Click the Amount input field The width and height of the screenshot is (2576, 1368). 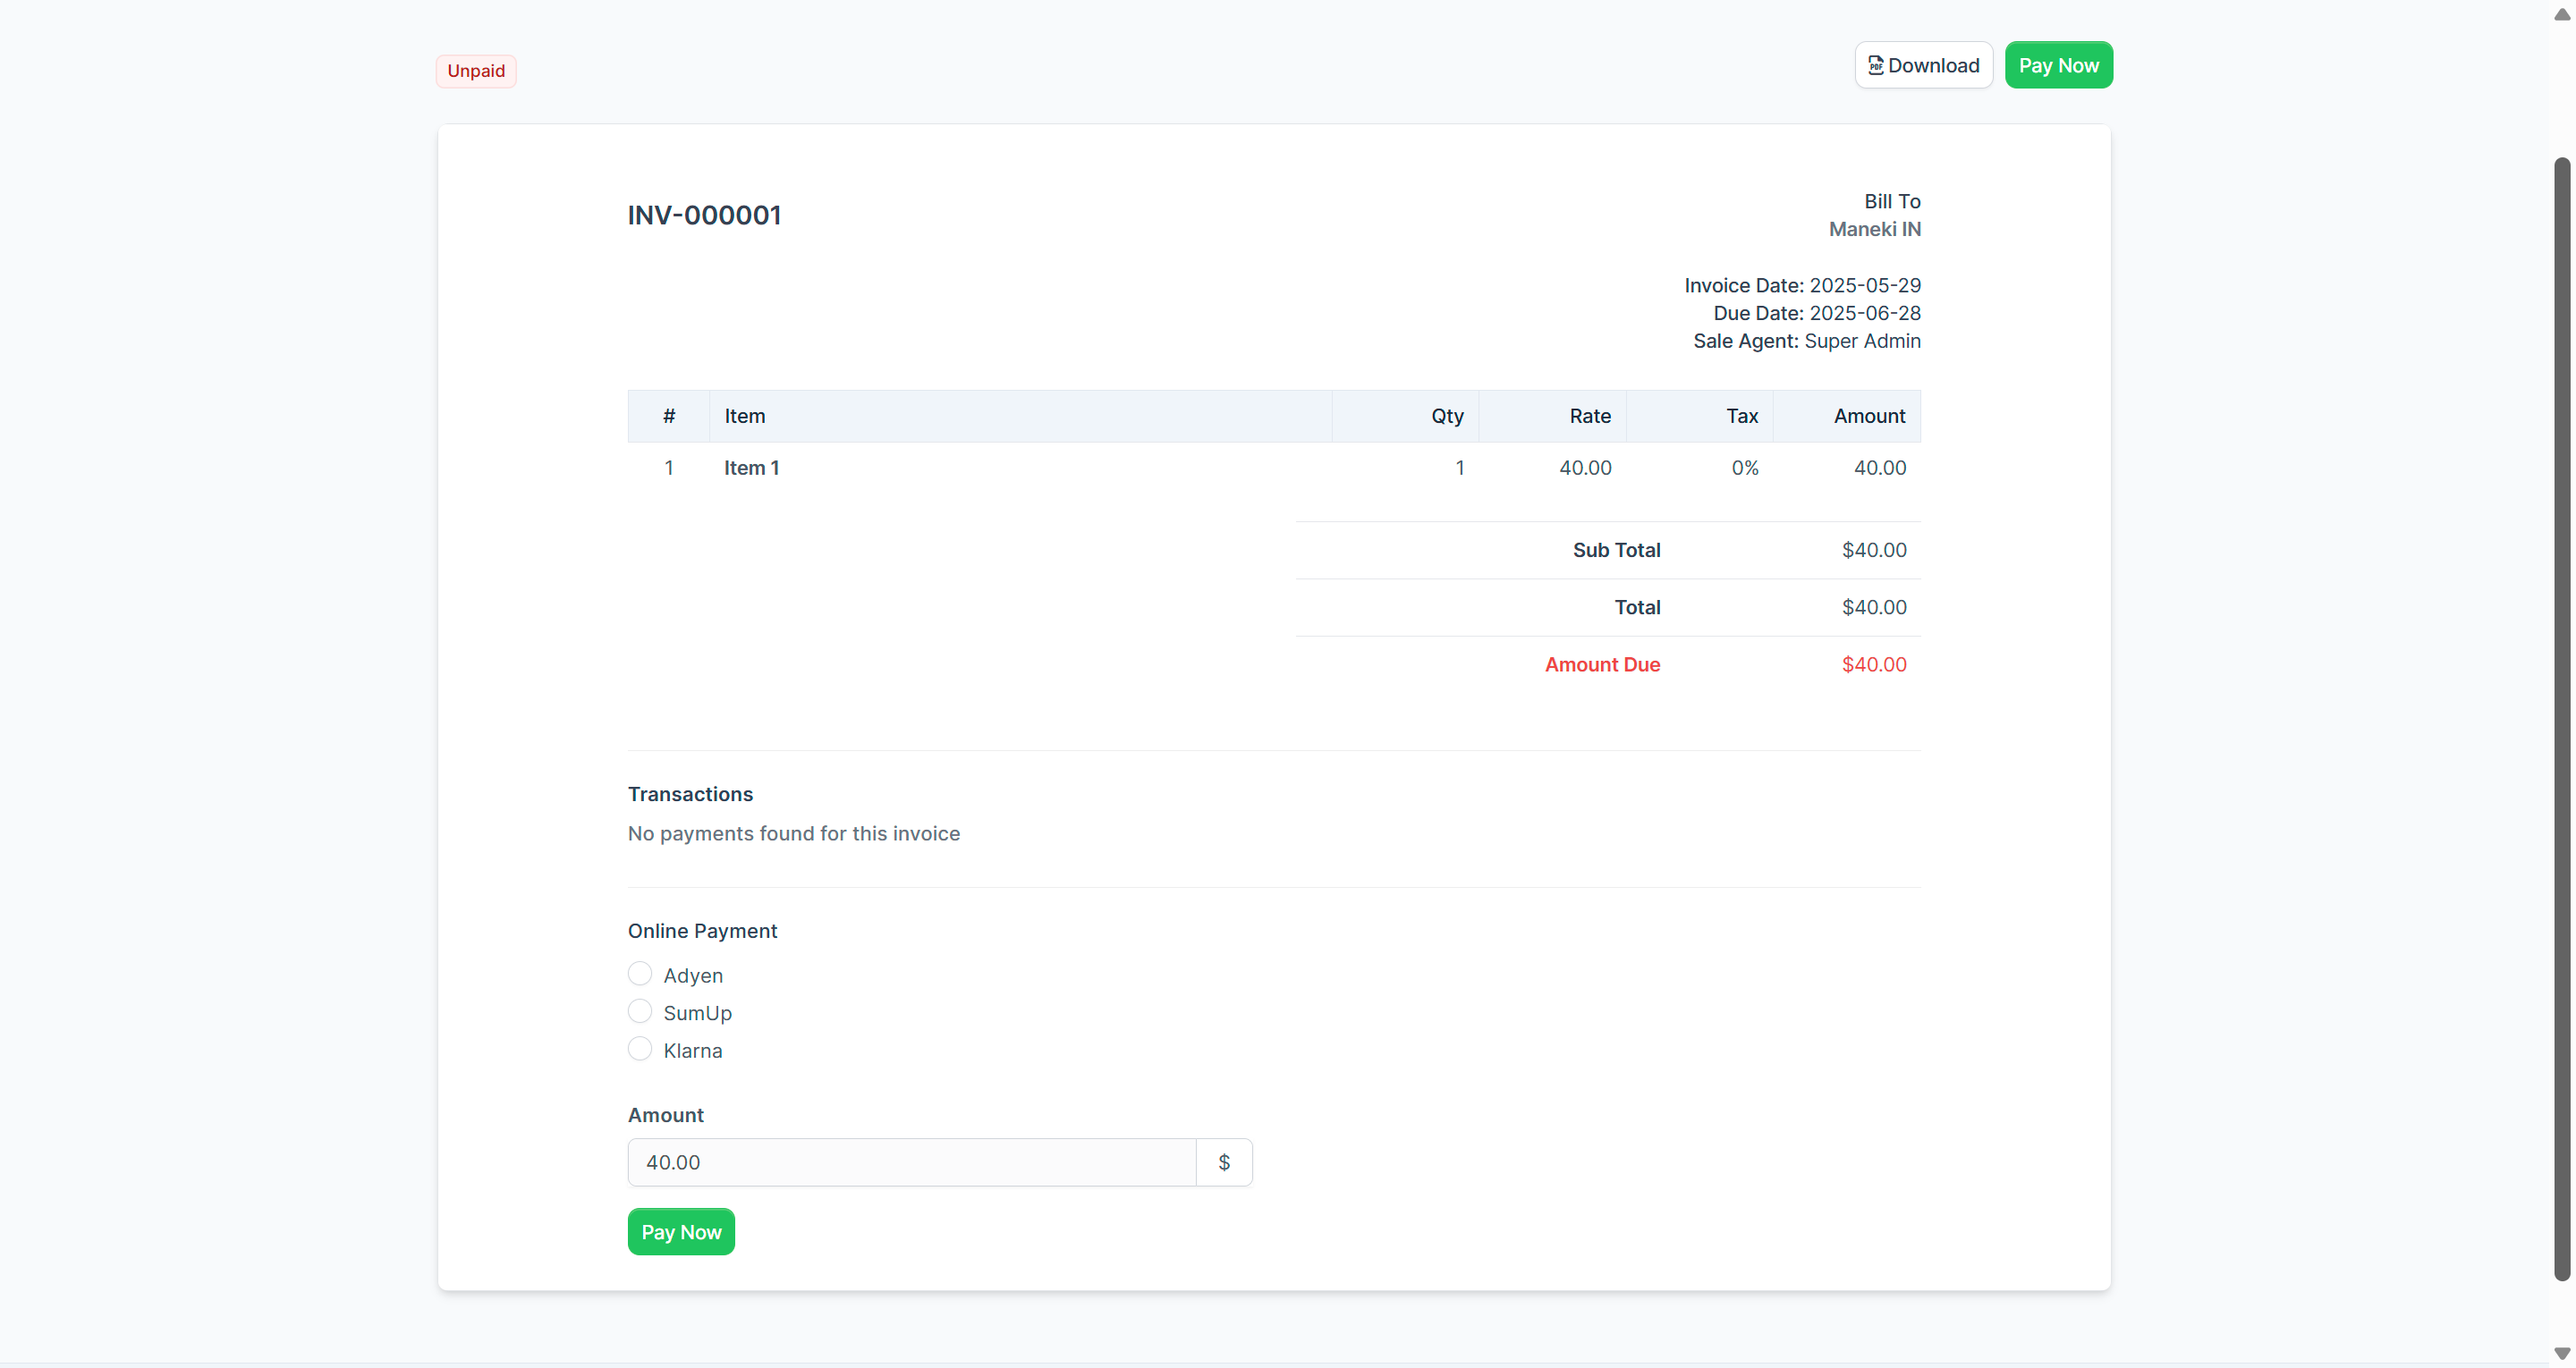pos(911,1162)
